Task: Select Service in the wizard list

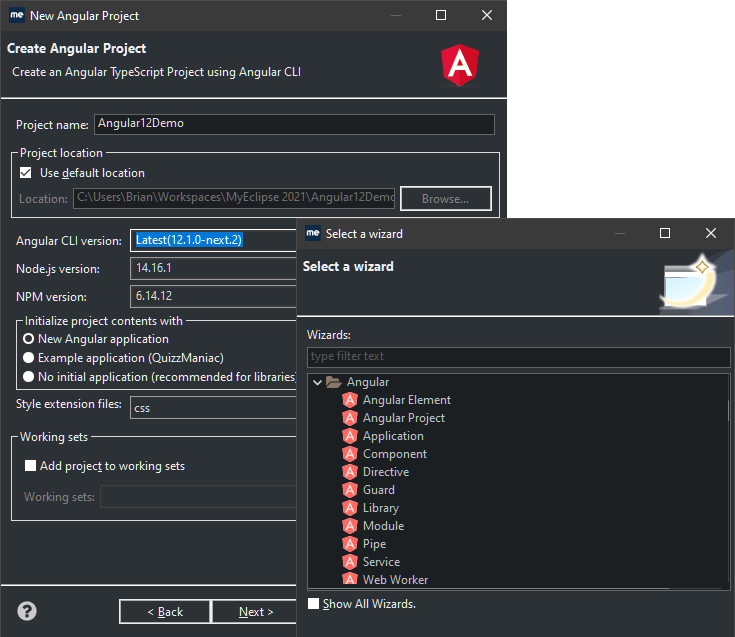Action: coord(381,562)
